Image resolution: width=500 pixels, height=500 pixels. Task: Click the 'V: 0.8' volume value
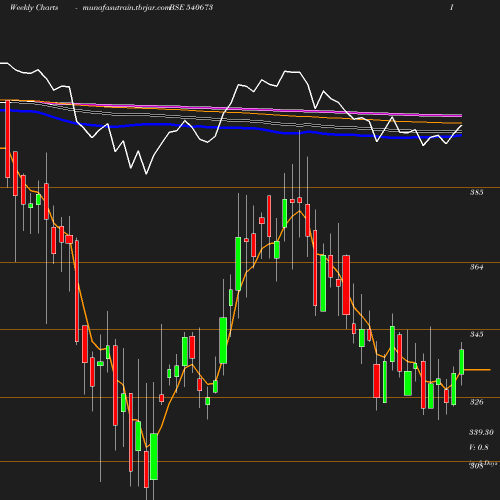tap(479, 447)
